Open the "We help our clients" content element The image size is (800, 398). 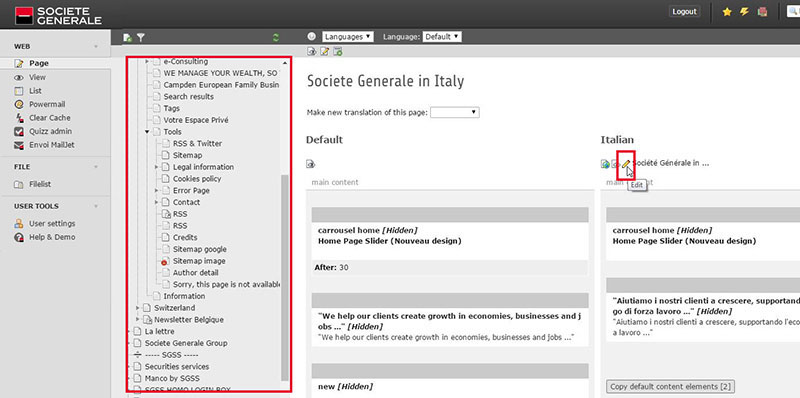coord(449,321)
